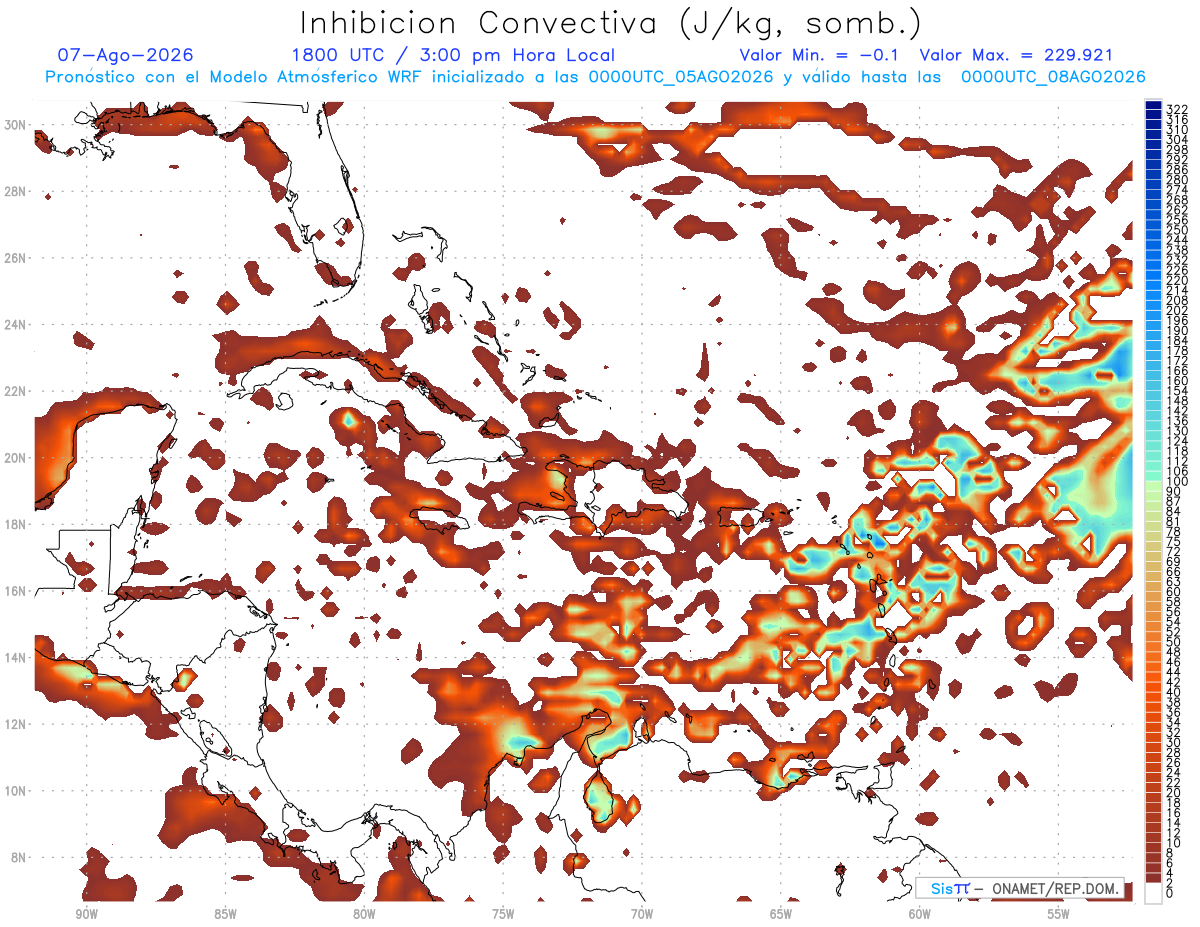
Task: Click the '55W' longitude label
Action: click(1059, 914)
